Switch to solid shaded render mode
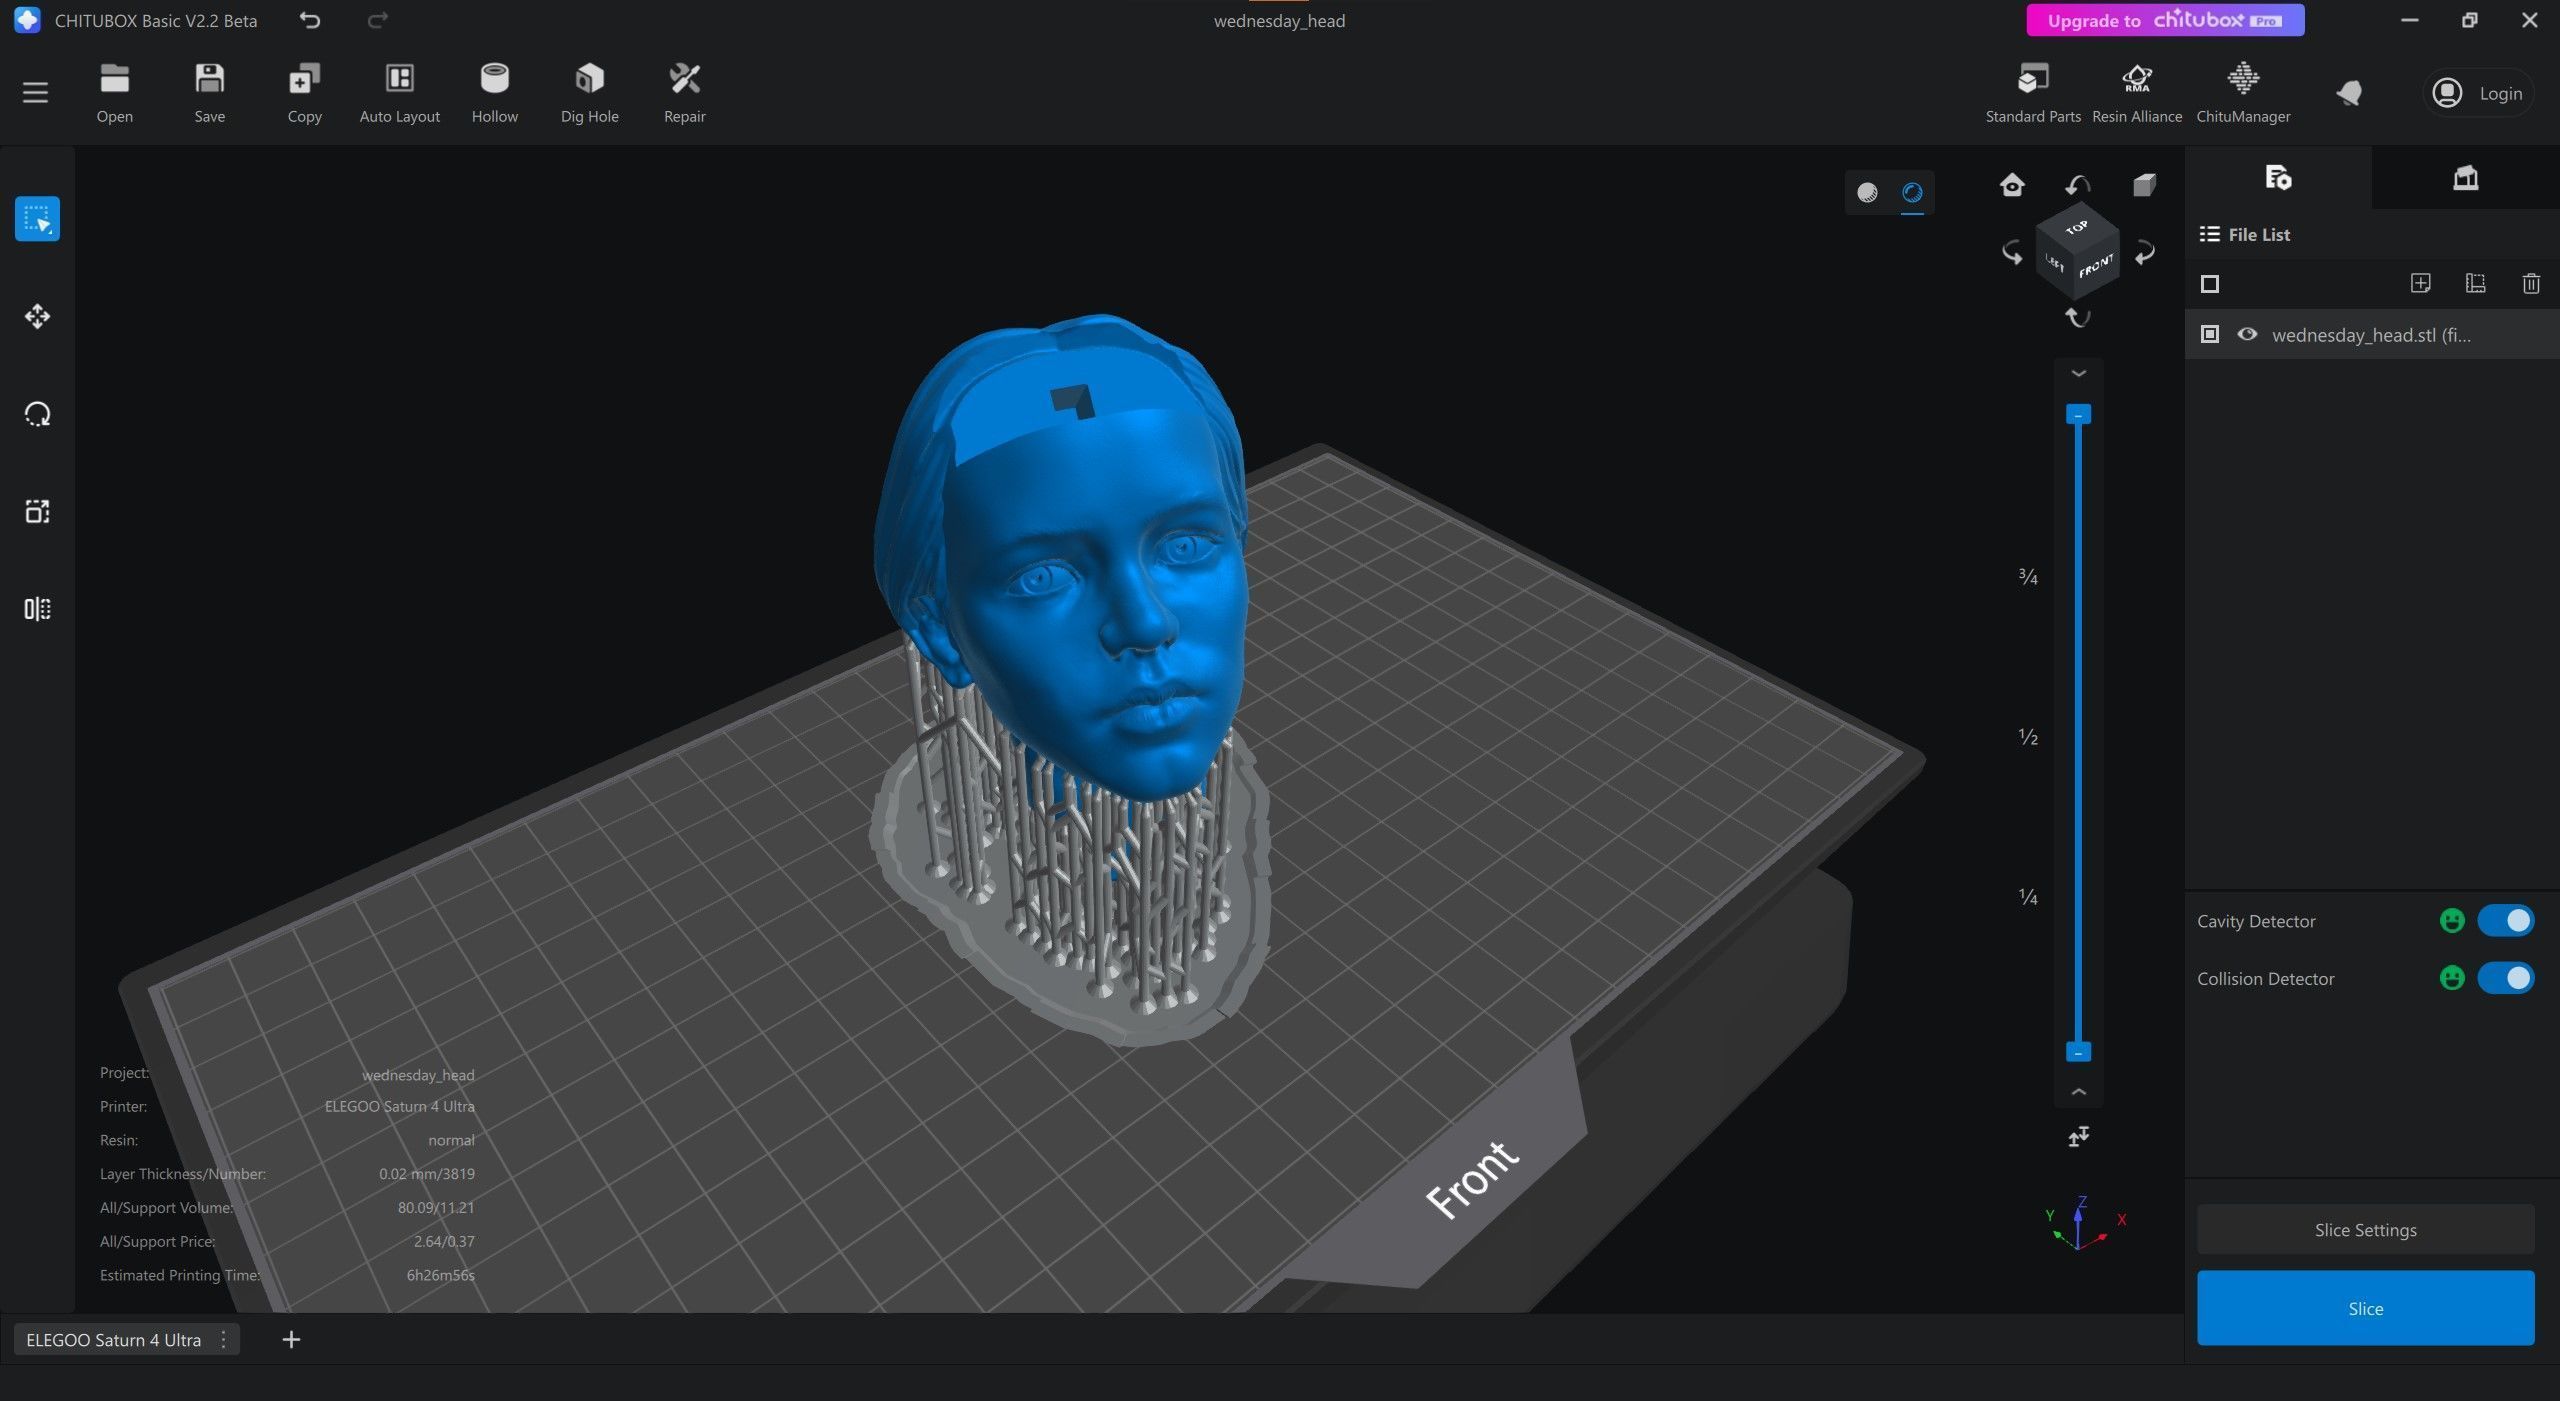Screen dimensions: 2560x1401 click(1867, 192)
